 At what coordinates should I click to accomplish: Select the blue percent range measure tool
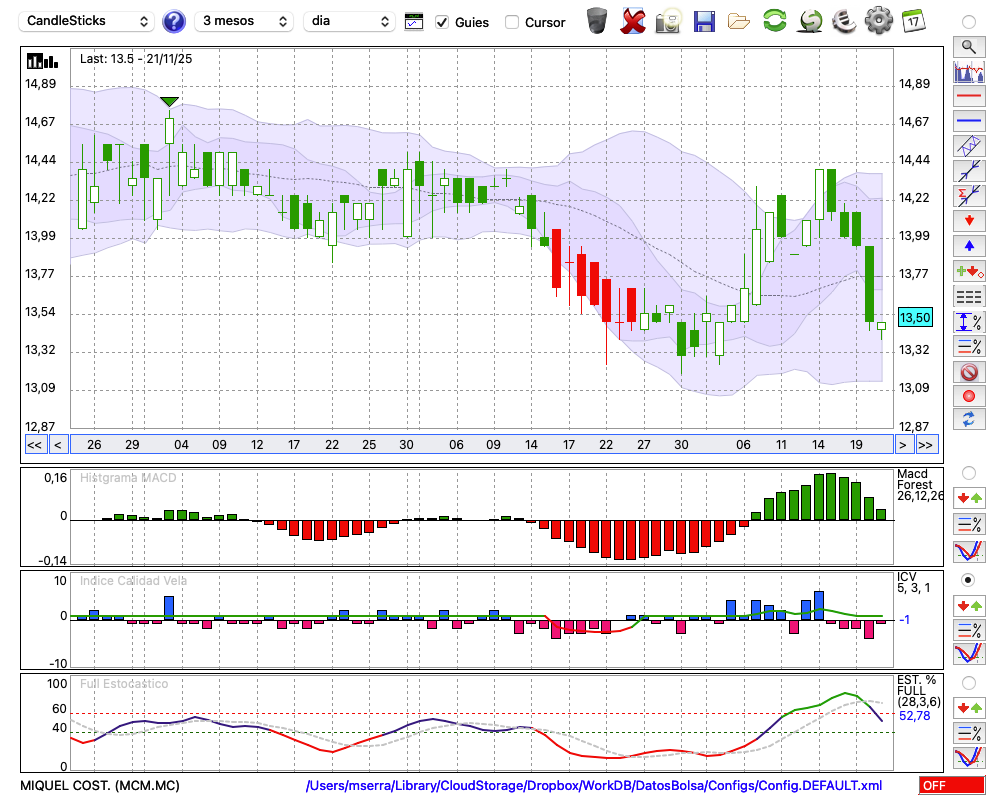969,322
